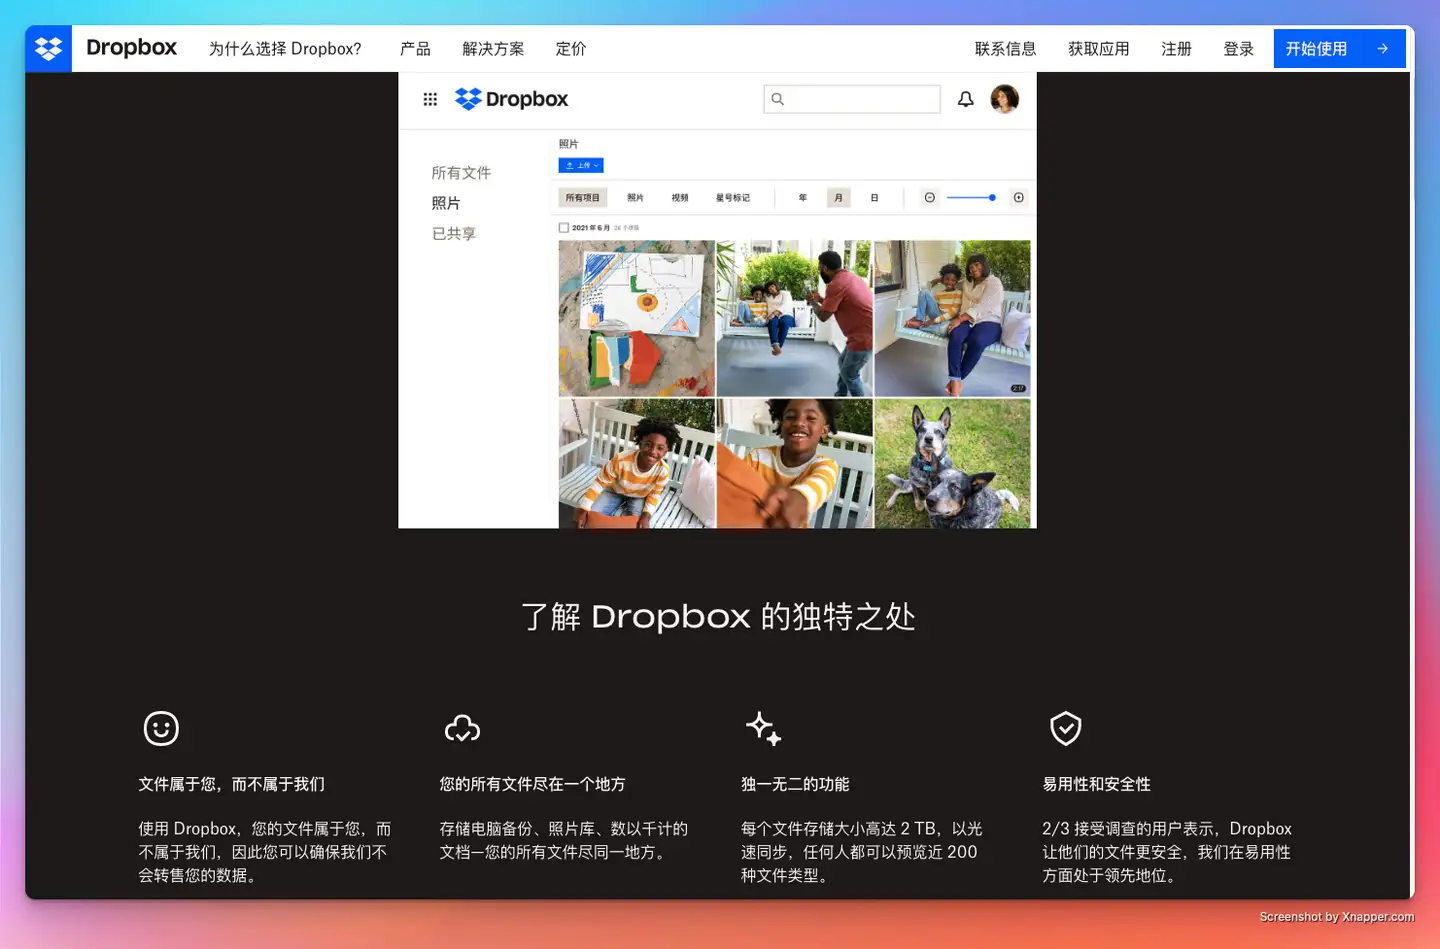Select 照片 in the sidebar

tap(446, 203)
